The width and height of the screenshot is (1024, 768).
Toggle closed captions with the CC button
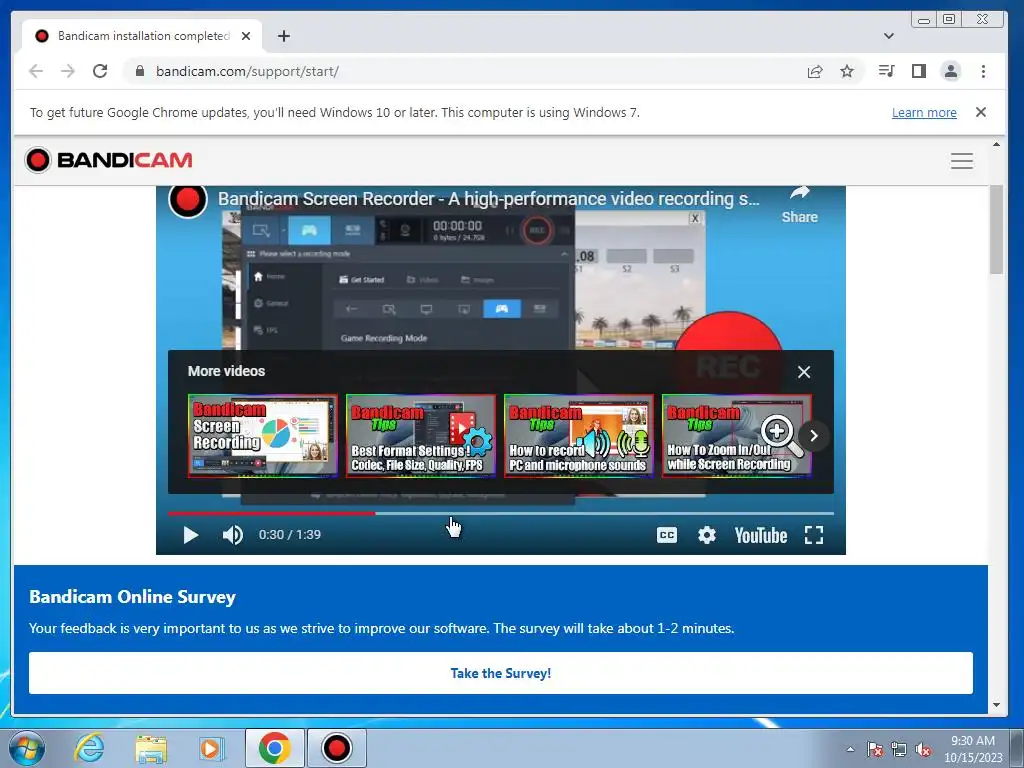[x=666, y=535]
